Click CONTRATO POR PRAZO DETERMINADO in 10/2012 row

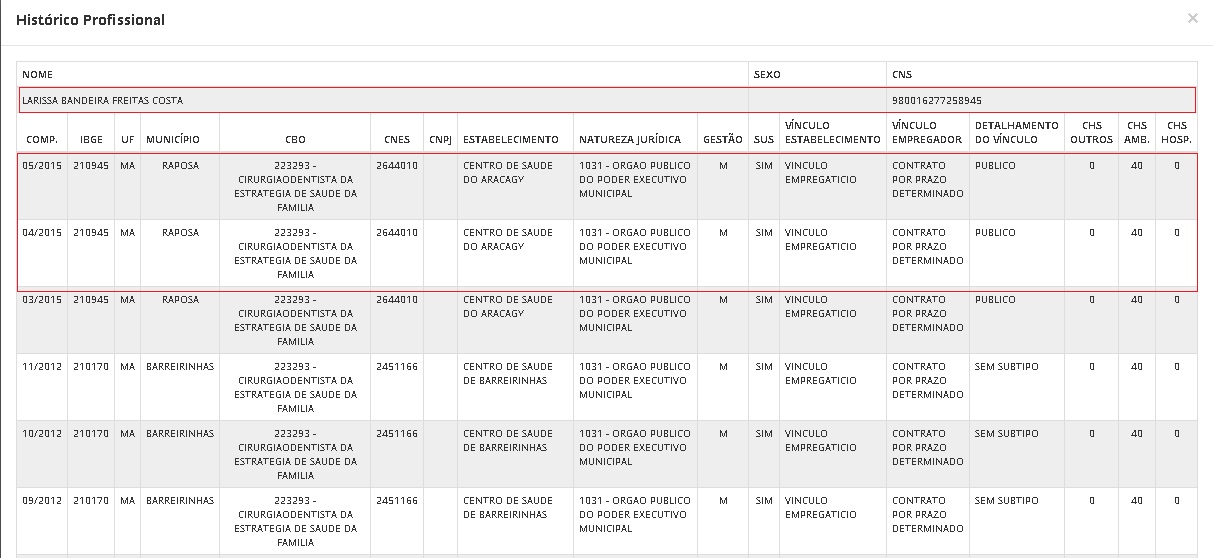[x=928, y=448]
